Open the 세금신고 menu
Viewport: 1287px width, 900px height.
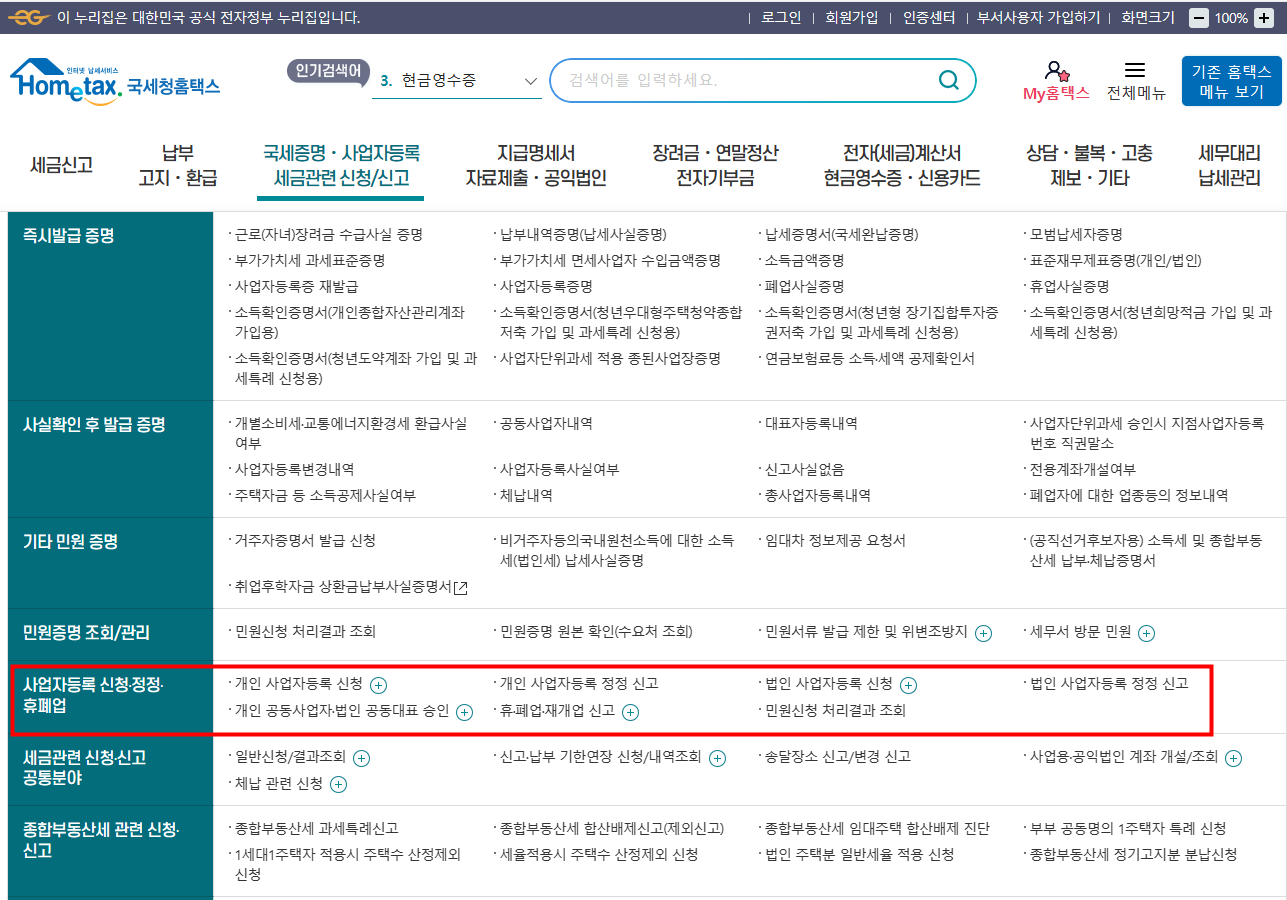61,165
